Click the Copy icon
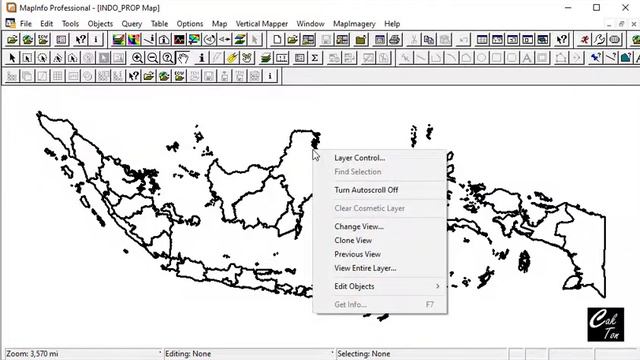 (x=429, y=40)
